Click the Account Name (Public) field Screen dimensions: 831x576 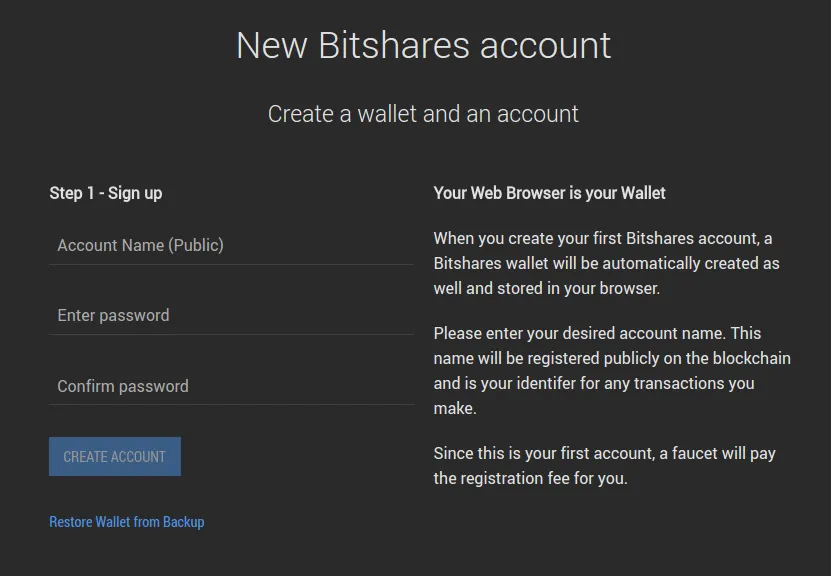[x=231, y=245]
